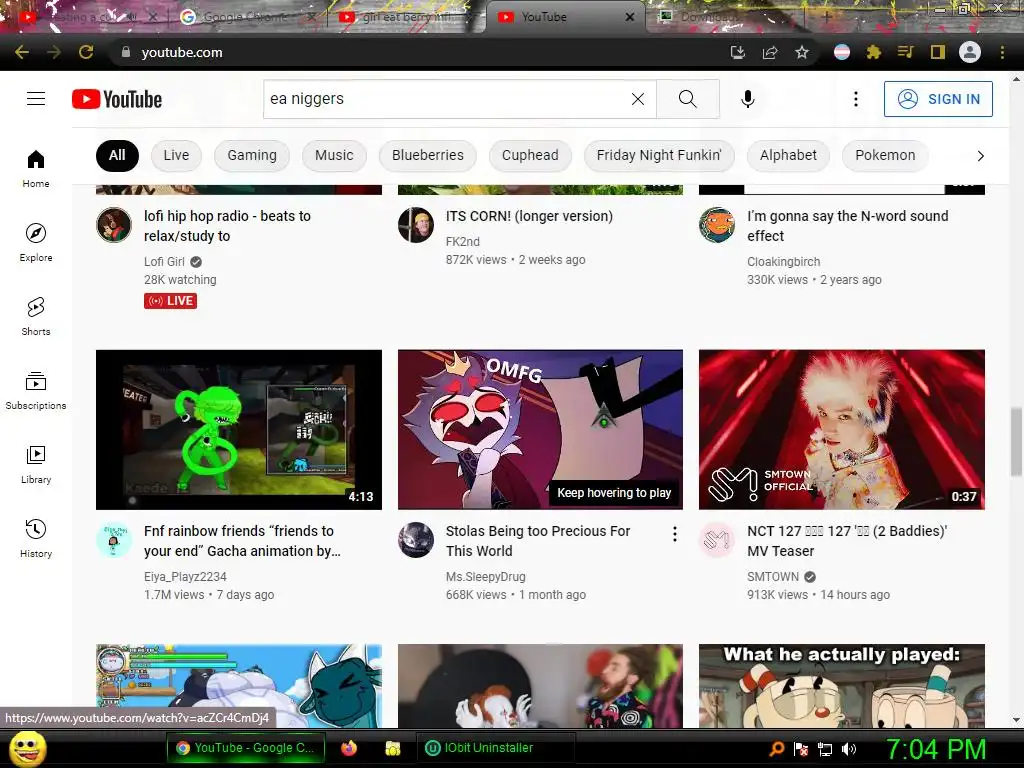The height and width of the screenshot is (768, 1024).
Task: Clear the search box with the X
Action: point(638,99)
